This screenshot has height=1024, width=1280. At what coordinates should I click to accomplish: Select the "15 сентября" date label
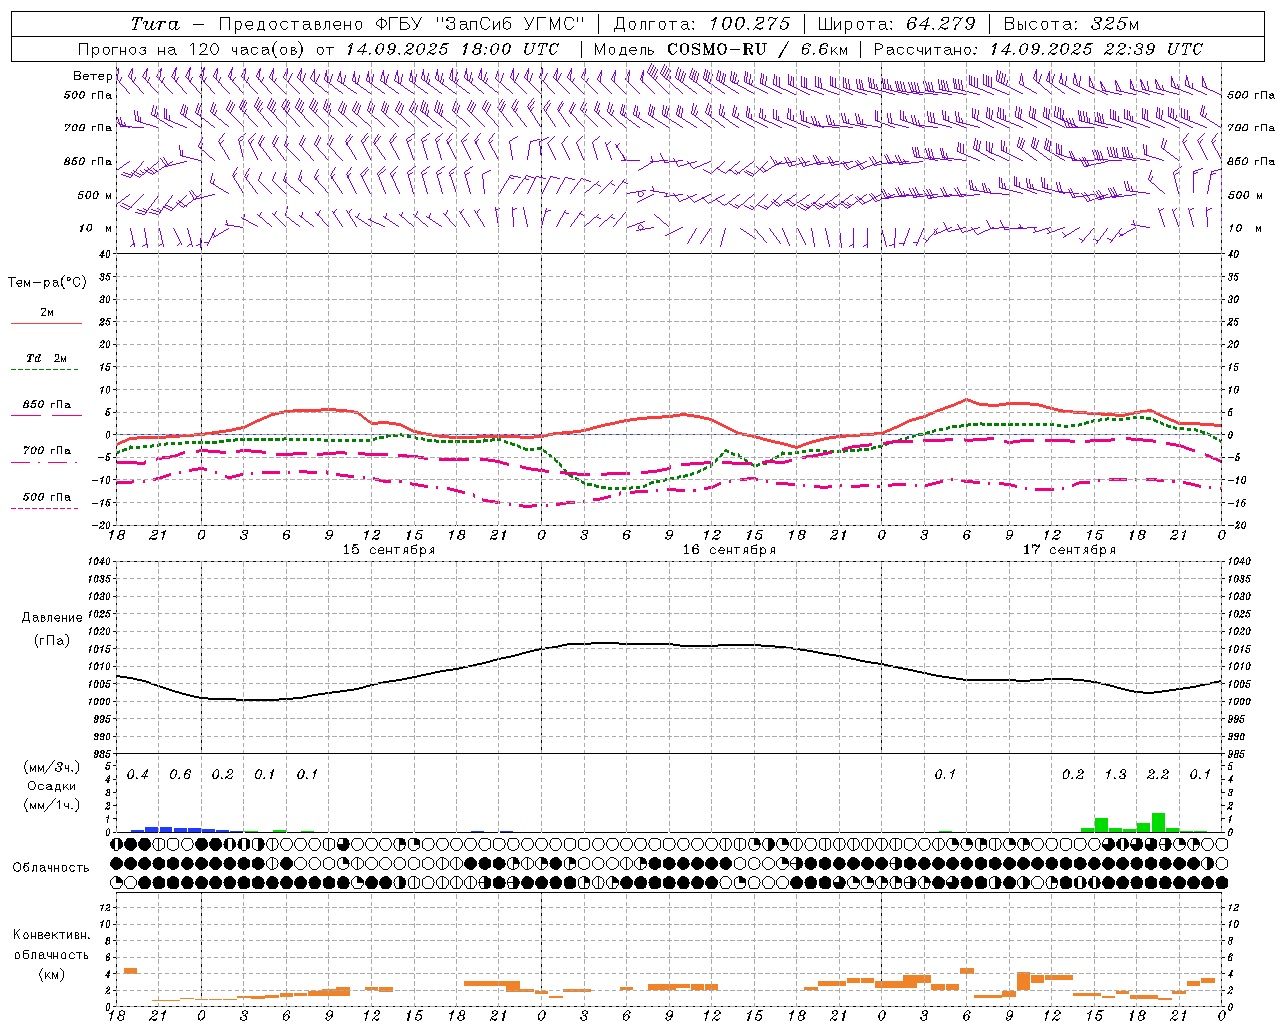[x=389, y=550]
